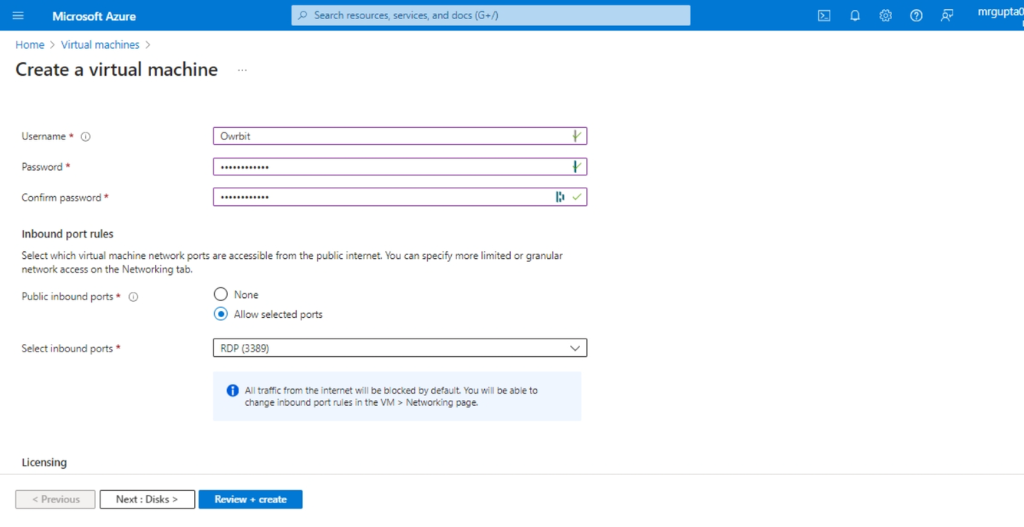Open the Azure portal hamburger menu

18,16
